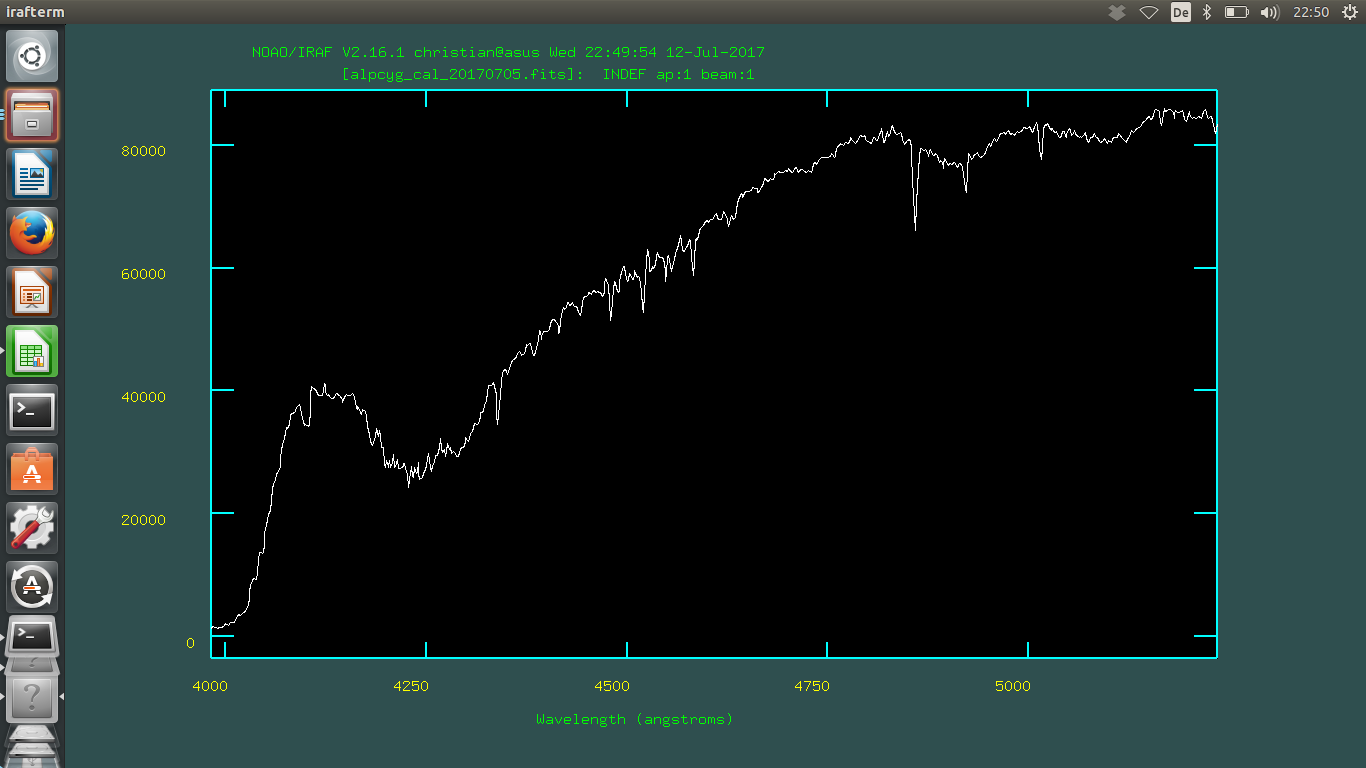Open the De keyboard layout menu

(x=1181, y=12)
